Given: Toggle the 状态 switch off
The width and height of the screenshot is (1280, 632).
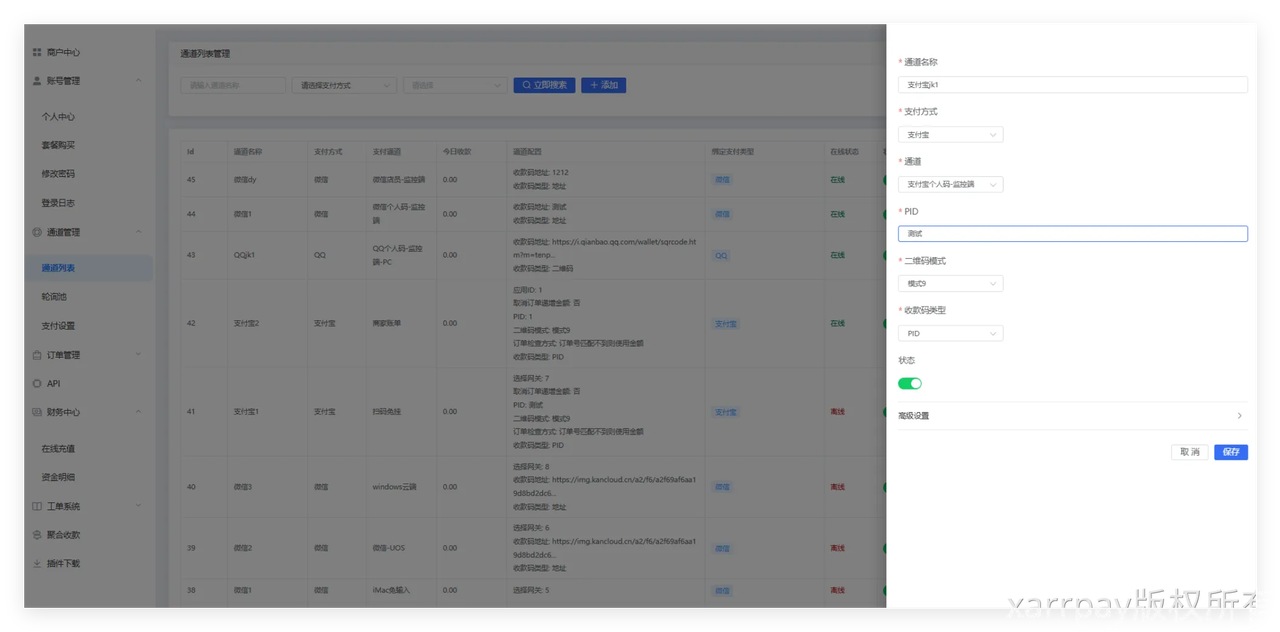Looking at the screenshot, I should (909, 383).
